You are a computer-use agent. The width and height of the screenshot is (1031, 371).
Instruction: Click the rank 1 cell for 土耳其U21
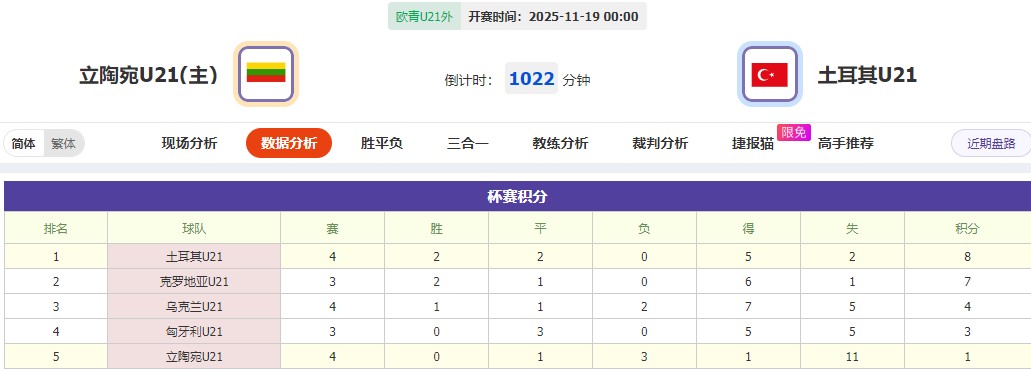pos(56,257)
